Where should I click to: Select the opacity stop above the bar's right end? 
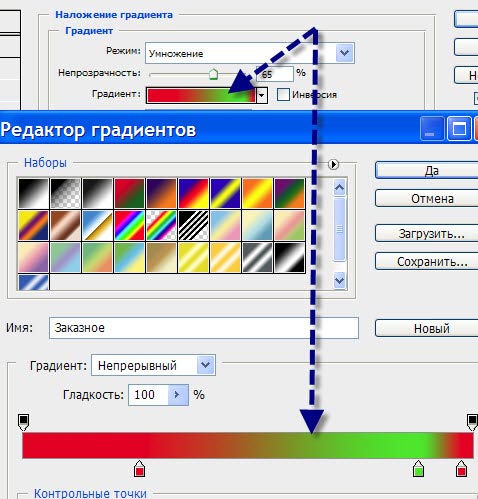coord(472,422)
